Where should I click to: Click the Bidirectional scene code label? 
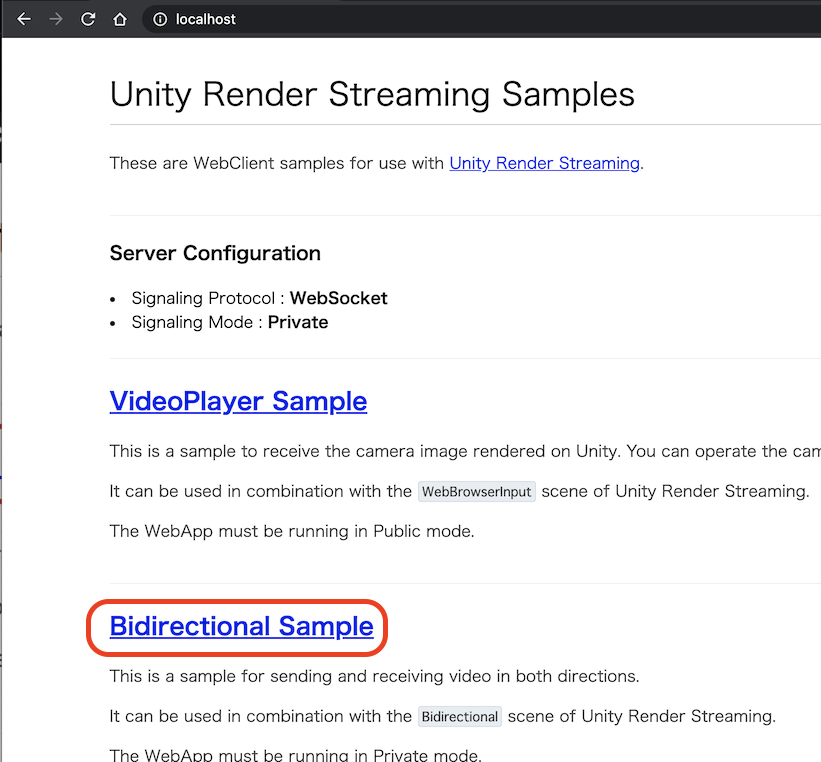pyautogui.click(x=459, y=716)
